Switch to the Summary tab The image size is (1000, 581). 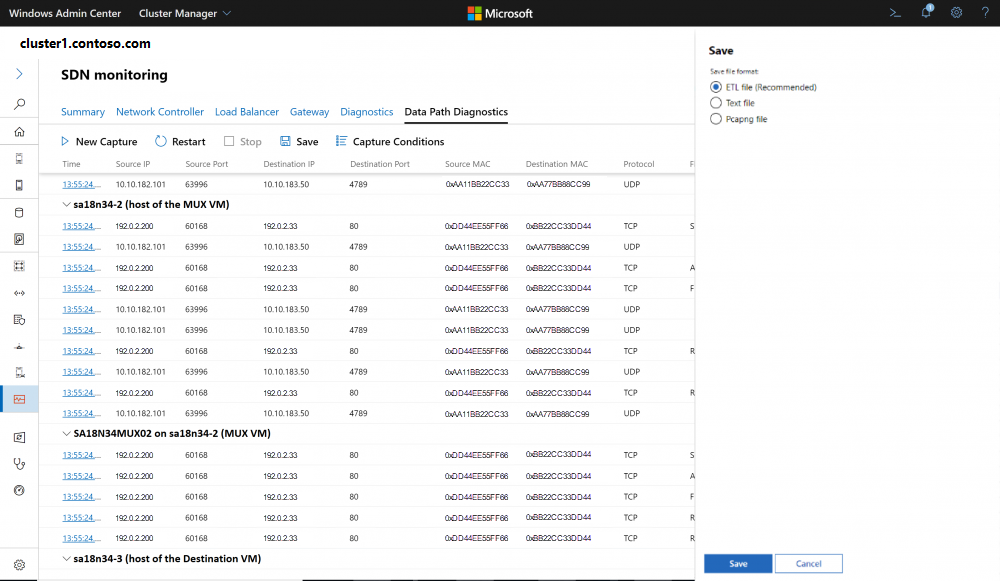(83, 112)
